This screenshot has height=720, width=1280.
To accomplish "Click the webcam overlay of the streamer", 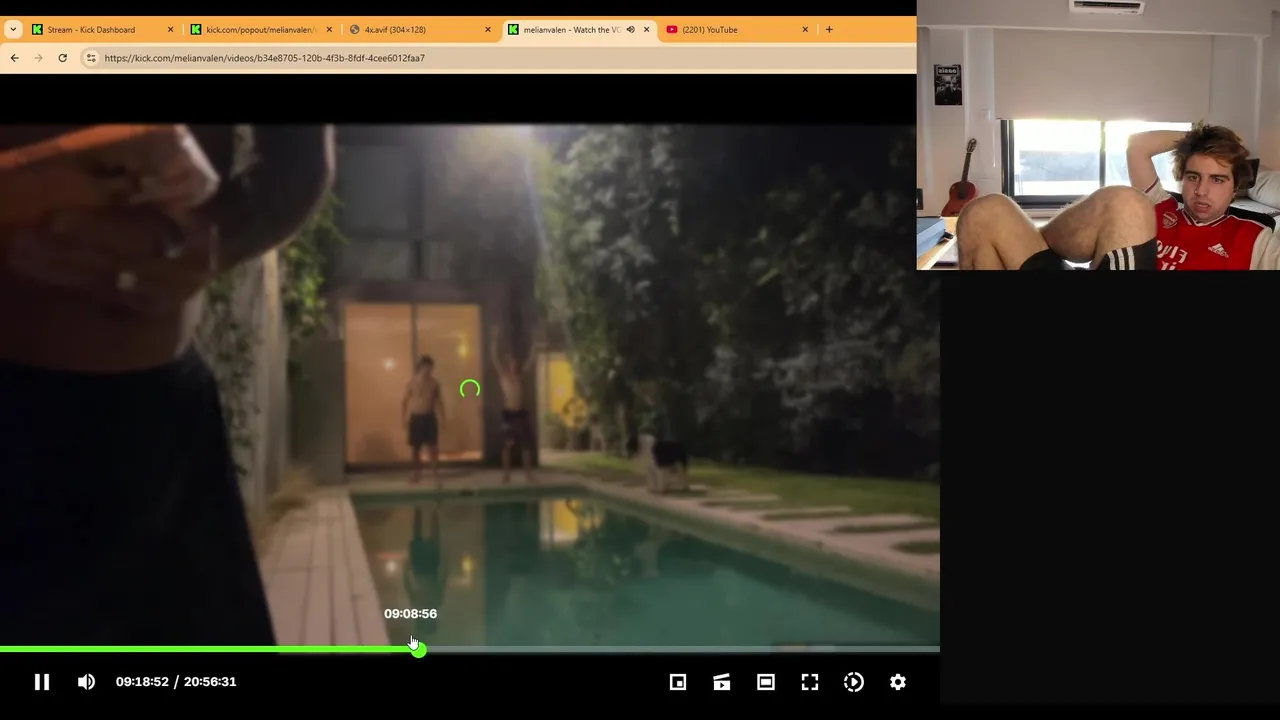I will pyautogui.click(x=1098, y=135).
